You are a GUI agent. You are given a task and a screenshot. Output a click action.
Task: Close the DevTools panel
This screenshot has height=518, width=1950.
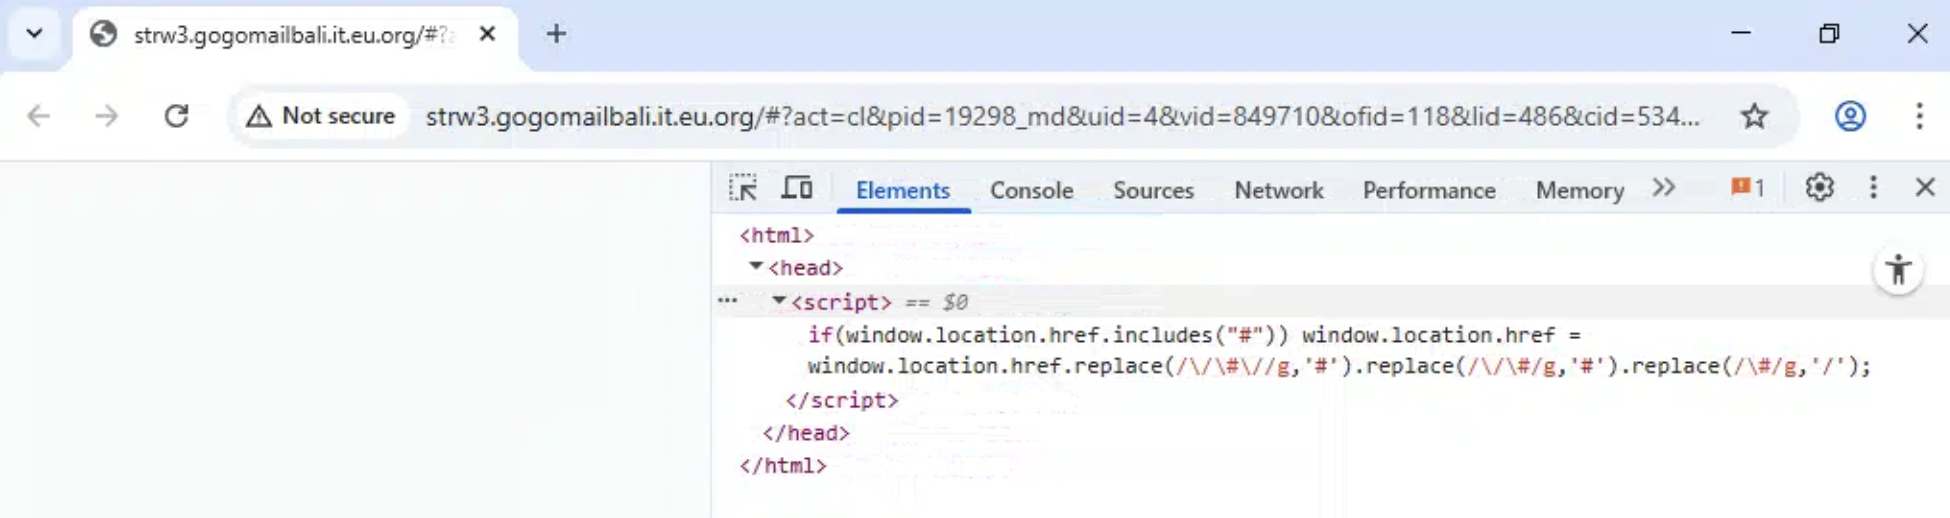point(1925,187)
